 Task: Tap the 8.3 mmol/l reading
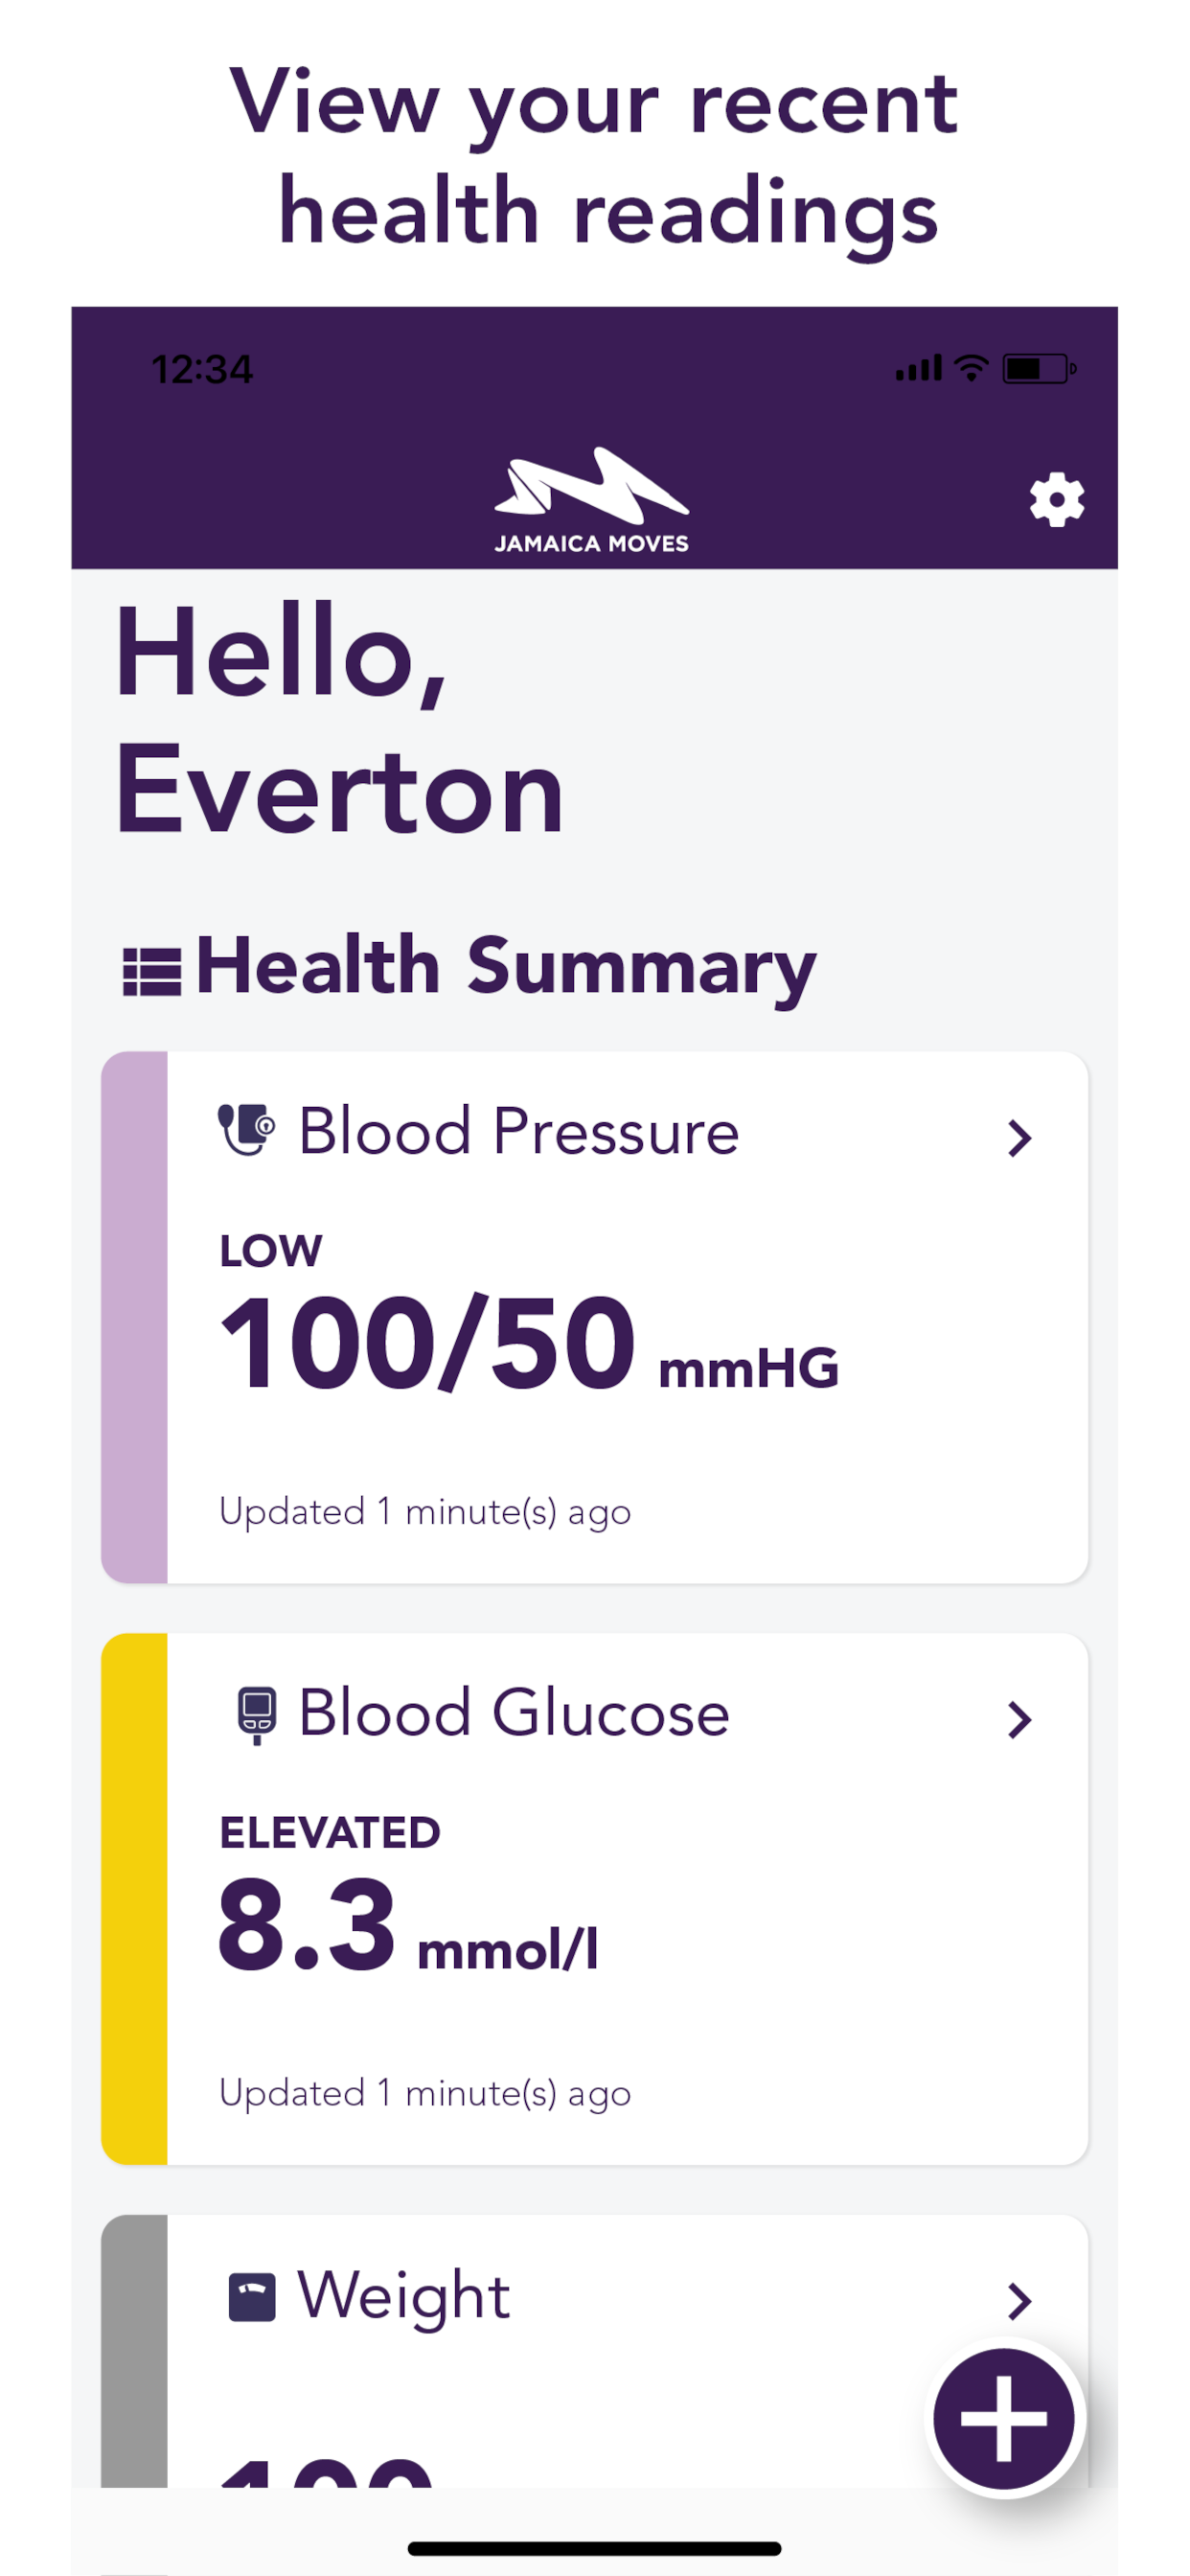point(408,1926)
